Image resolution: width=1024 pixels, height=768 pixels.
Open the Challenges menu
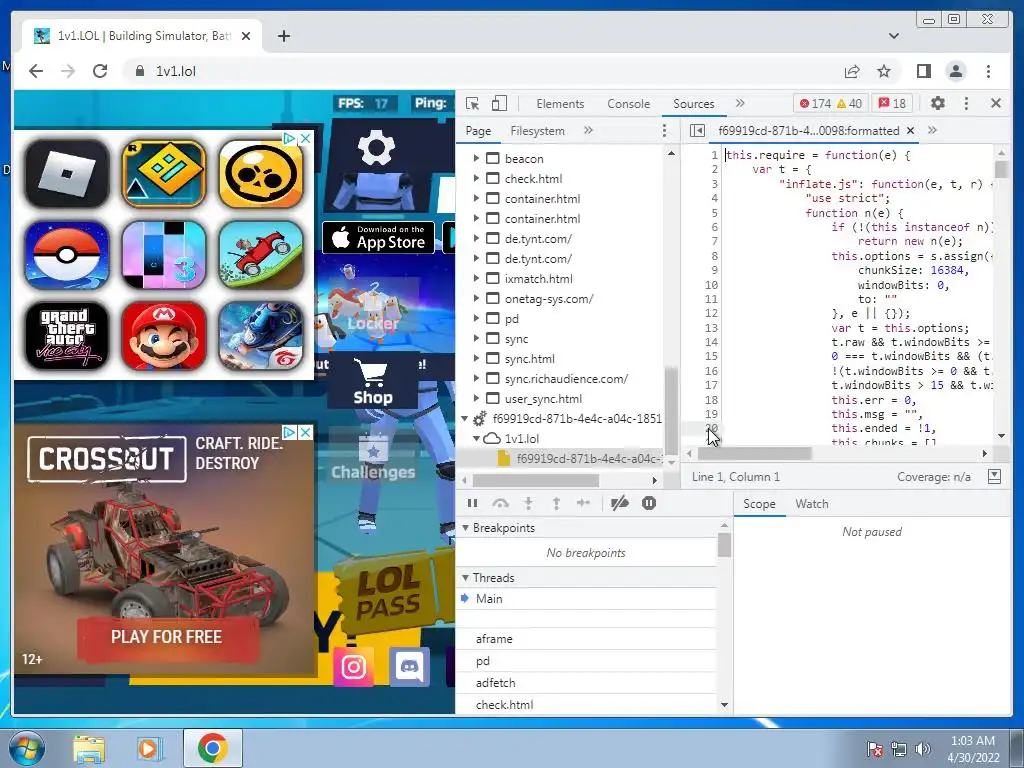(373, 458)
